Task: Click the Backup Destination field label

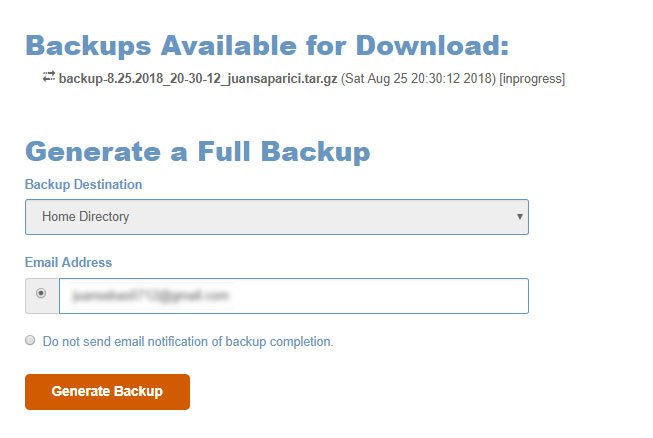Action: 83,184
